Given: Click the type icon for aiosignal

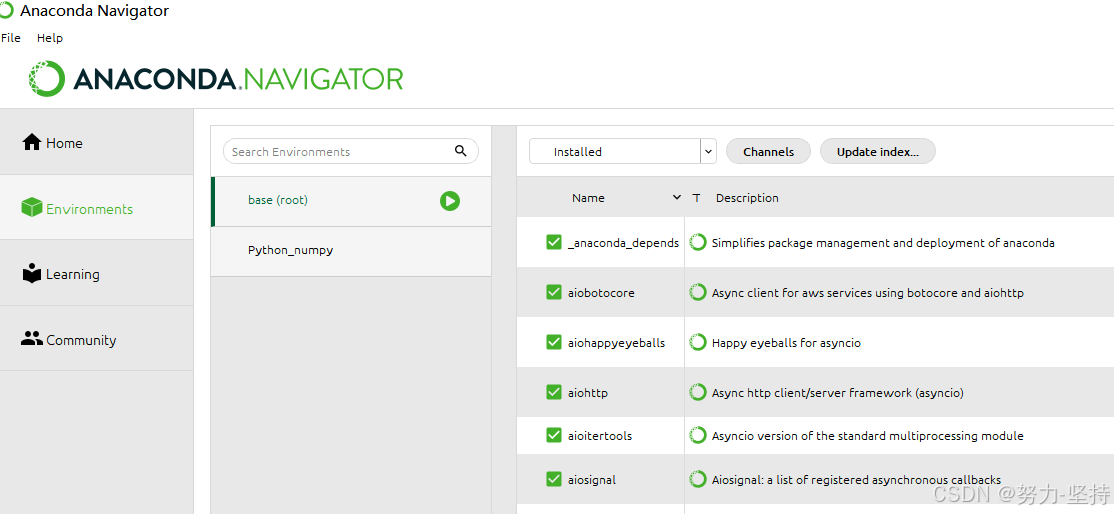Looking at the screenshot, I should (698, 479).
